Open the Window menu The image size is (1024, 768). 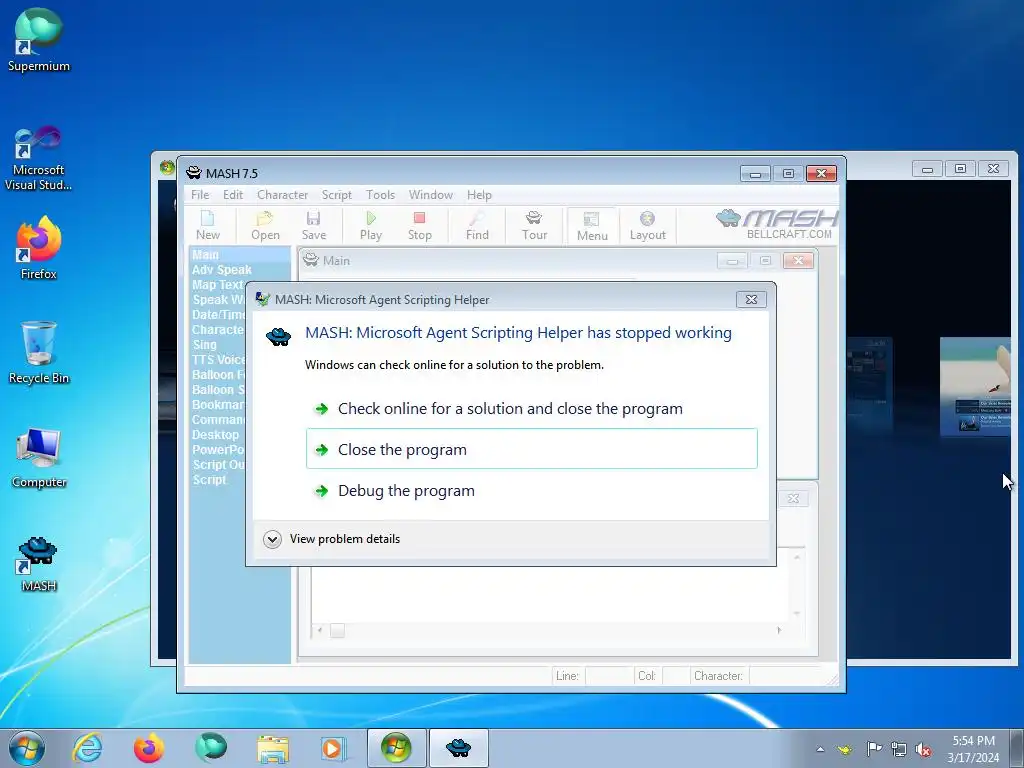tap(430, 195)
